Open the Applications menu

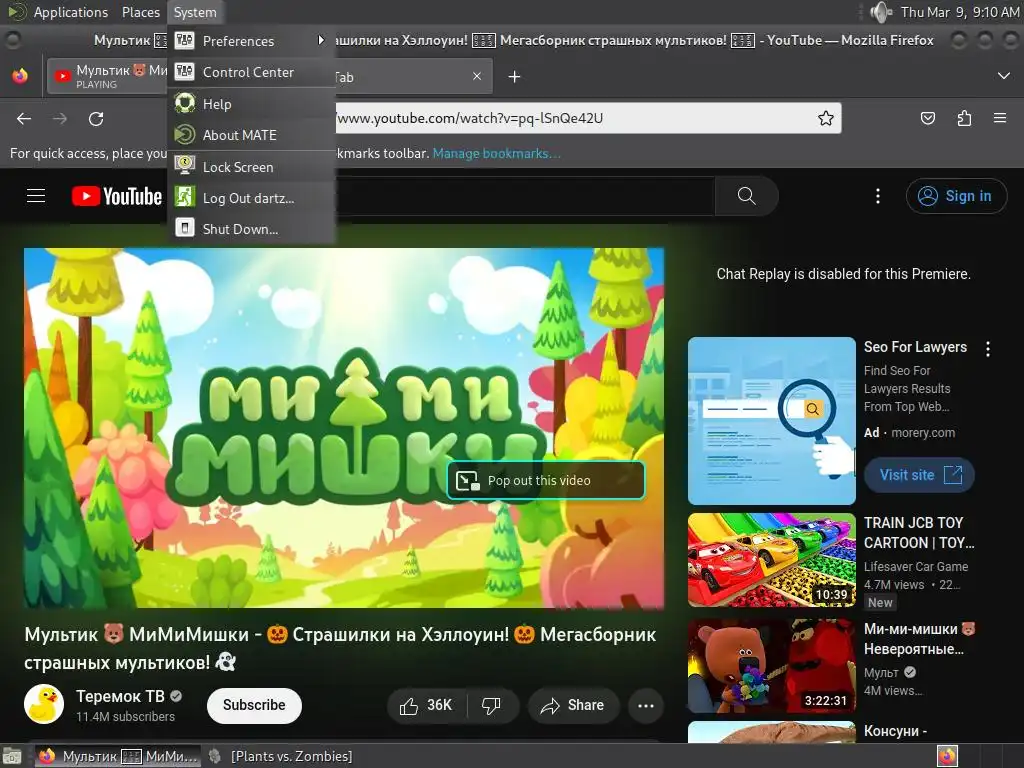[71, 12]
